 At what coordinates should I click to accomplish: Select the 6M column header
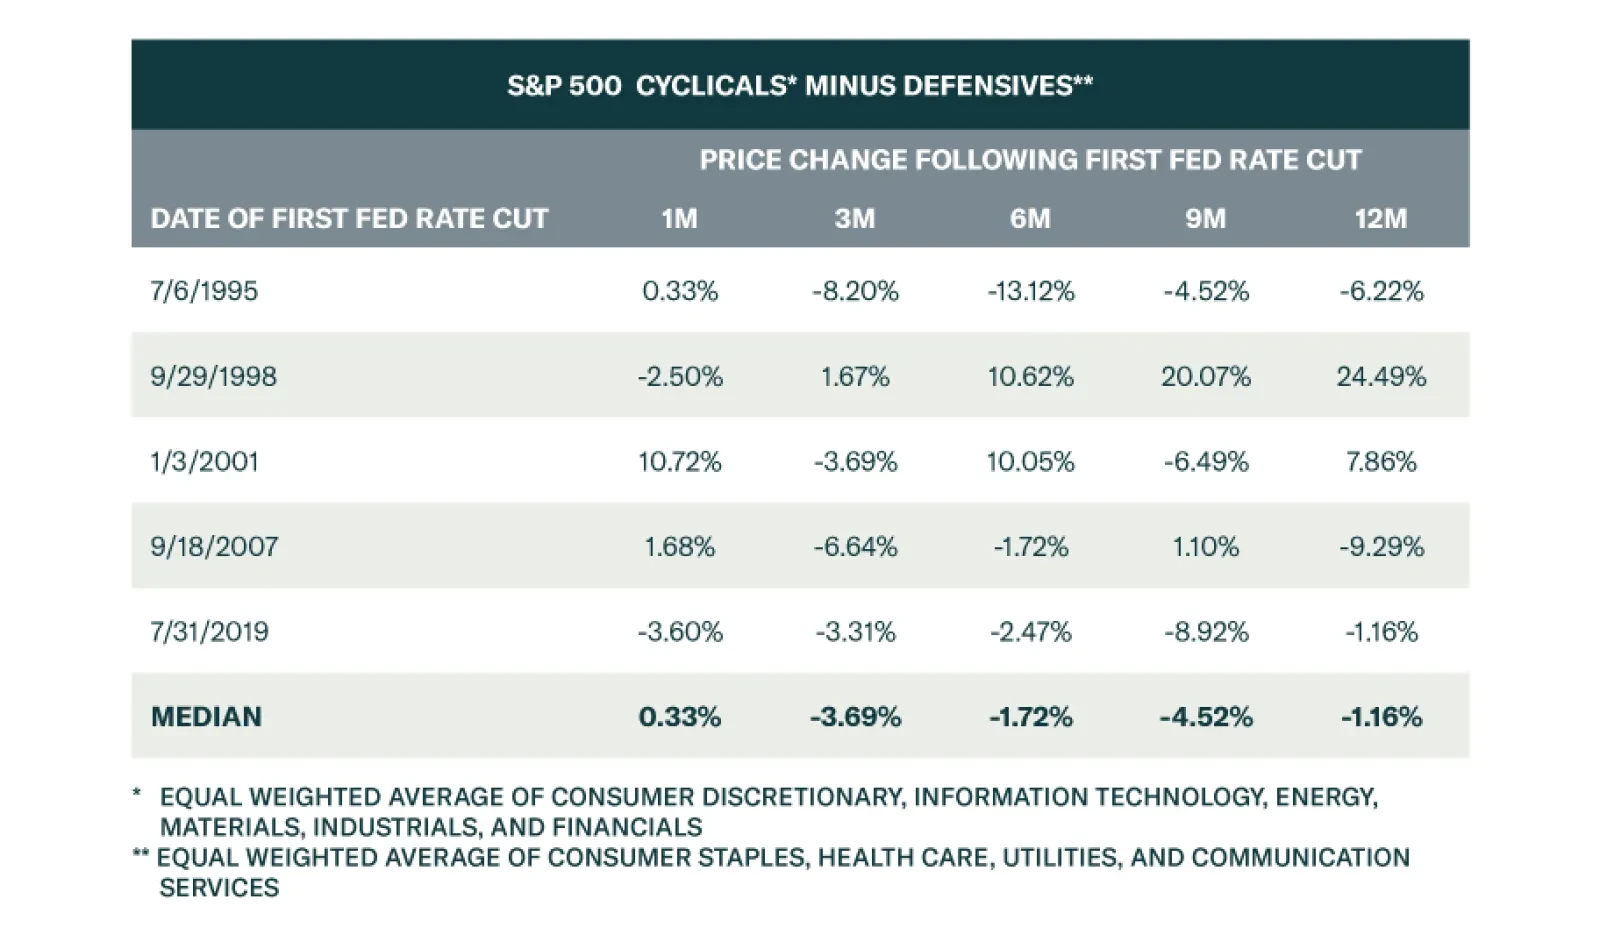(x=1030, y=219)
